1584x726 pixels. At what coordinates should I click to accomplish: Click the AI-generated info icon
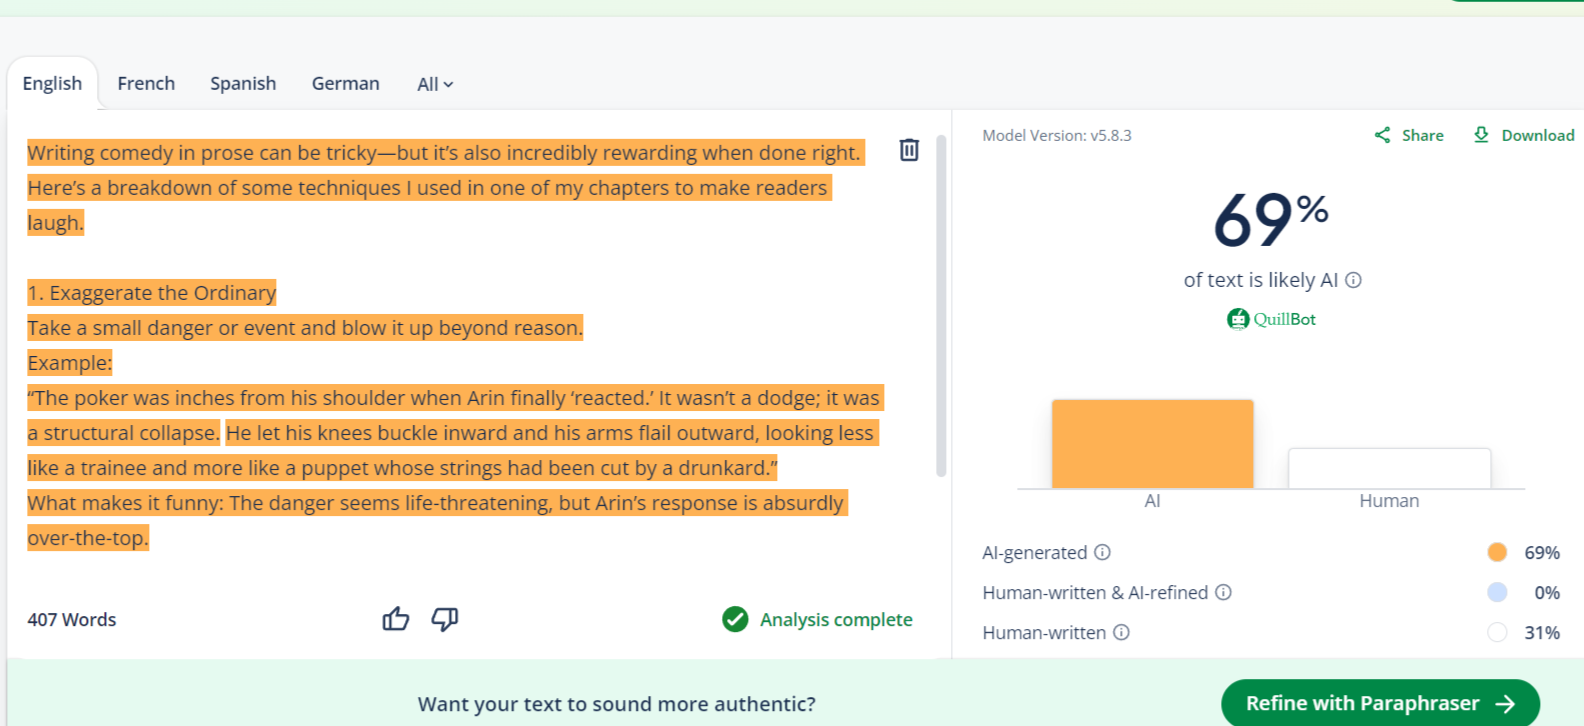1102,552
